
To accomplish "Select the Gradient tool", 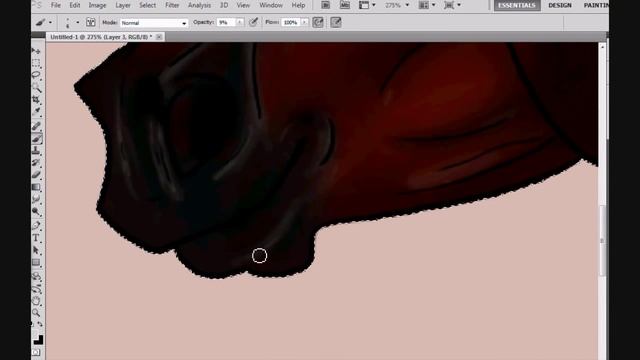I will point(36,187).
